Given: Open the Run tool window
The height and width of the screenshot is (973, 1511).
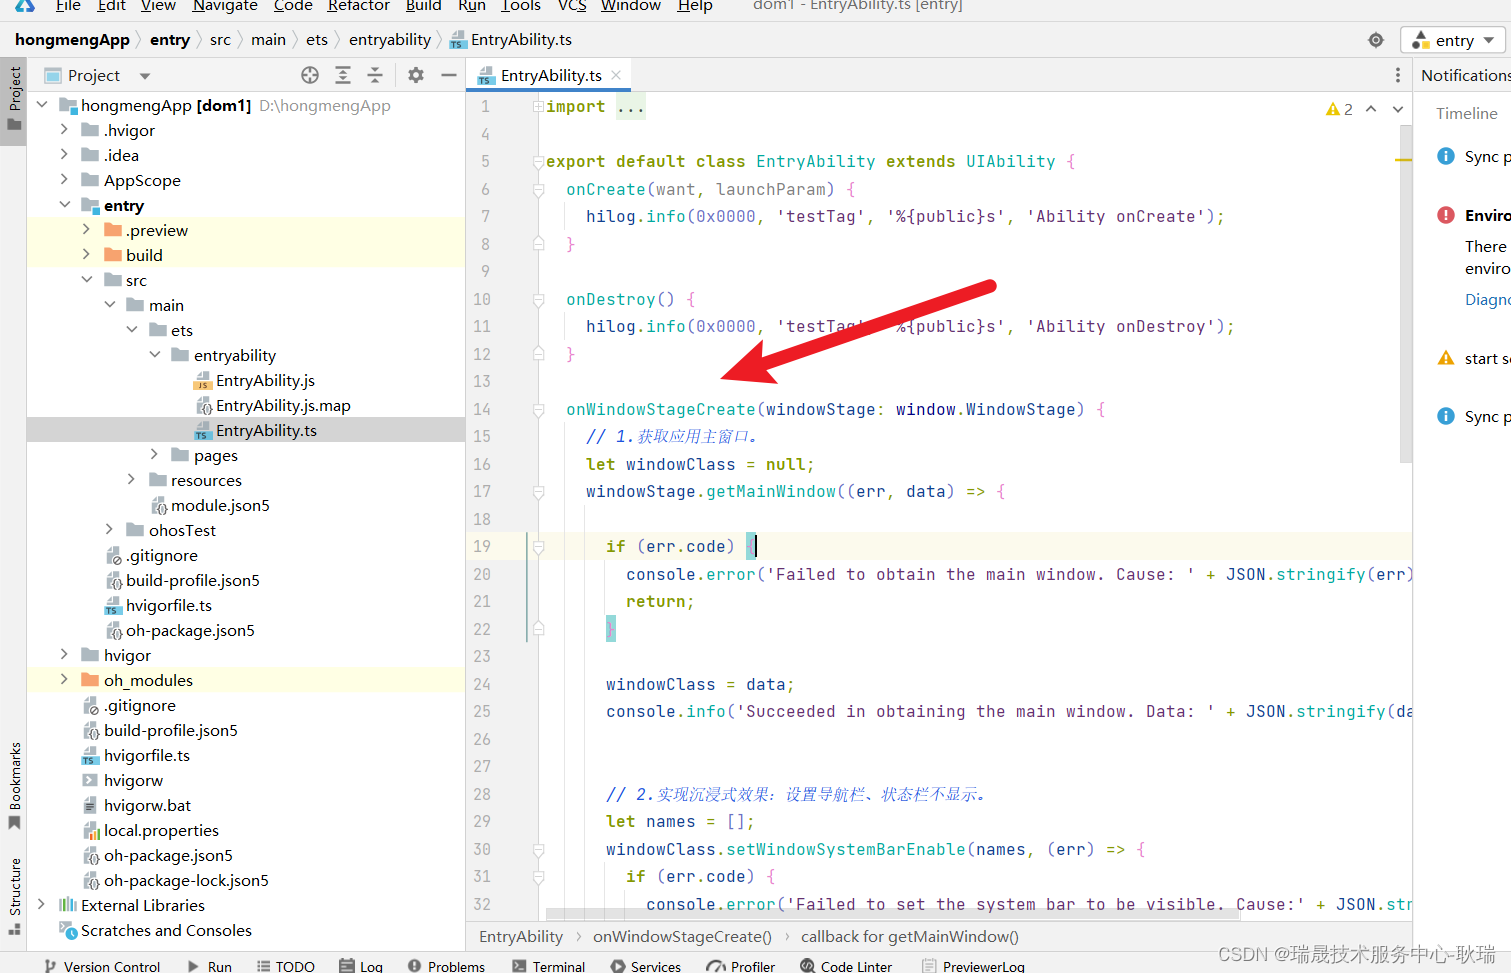Looking at the screenshot, I should (209, 966).
